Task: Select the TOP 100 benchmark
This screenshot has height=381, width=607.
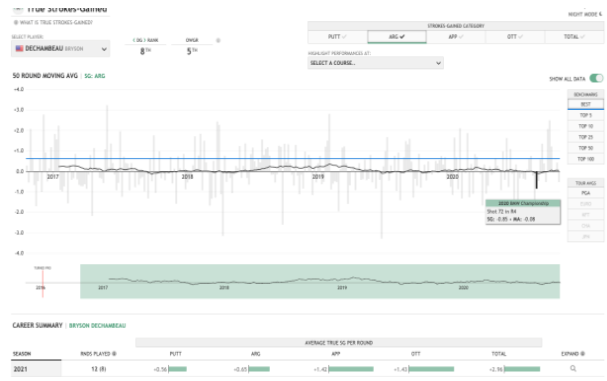Action: (585, 159)
